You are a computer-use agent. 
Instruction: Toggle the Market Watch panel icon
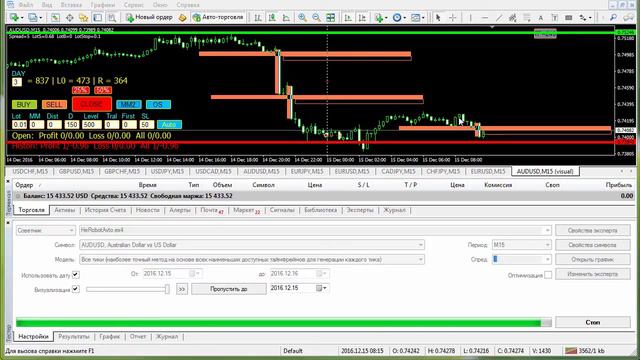(x=56, y=17)
